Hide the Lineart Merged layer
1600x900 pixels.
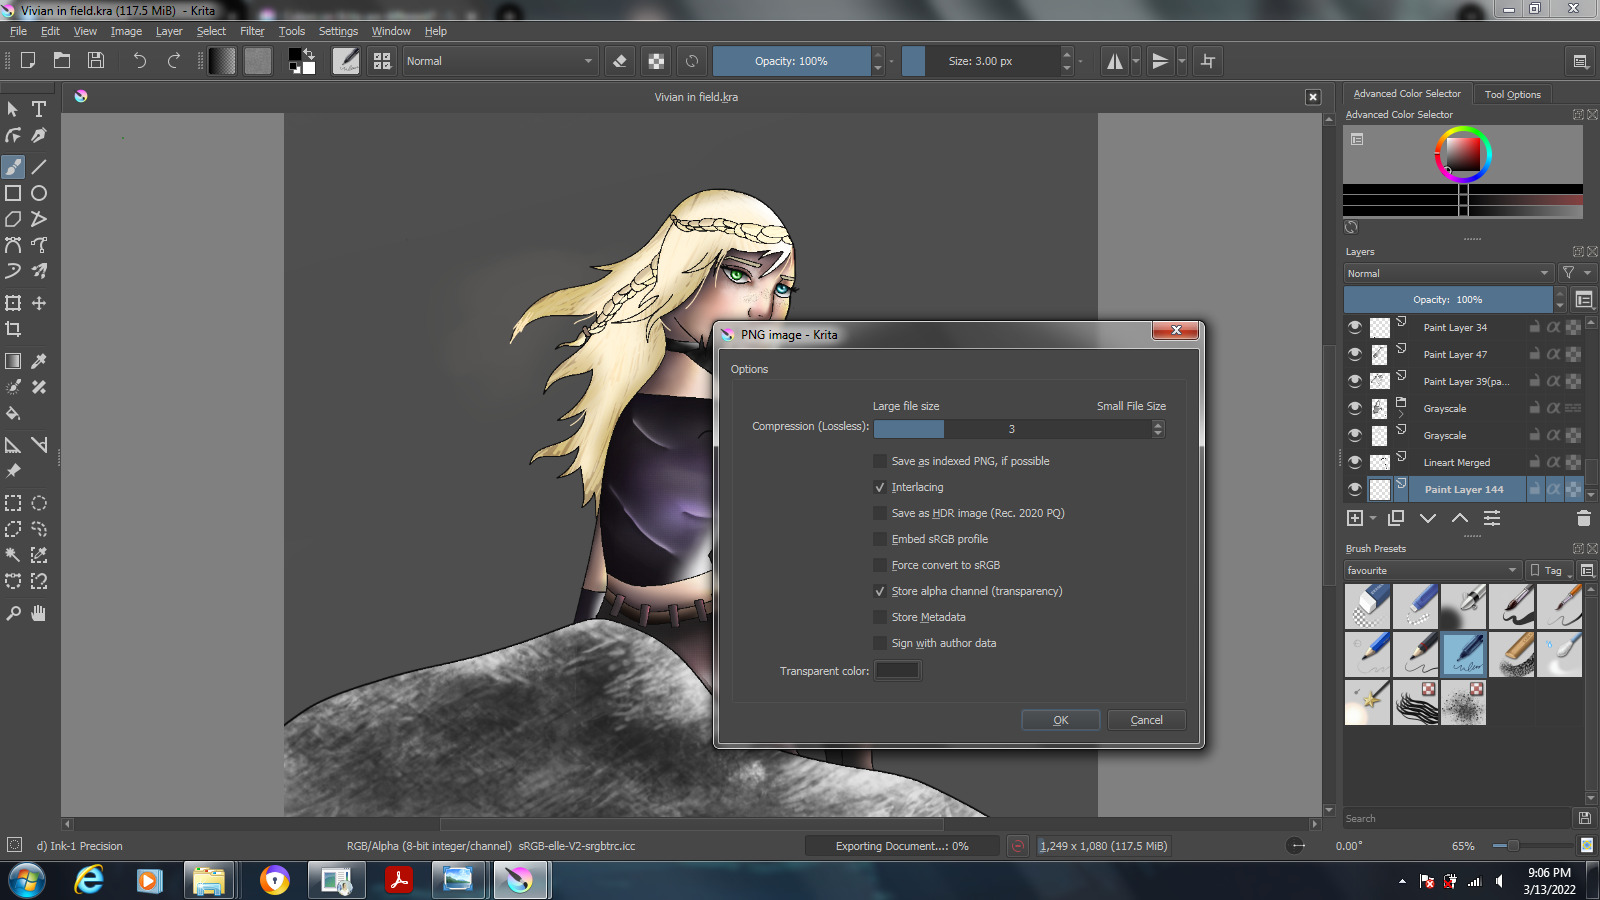1355,462
